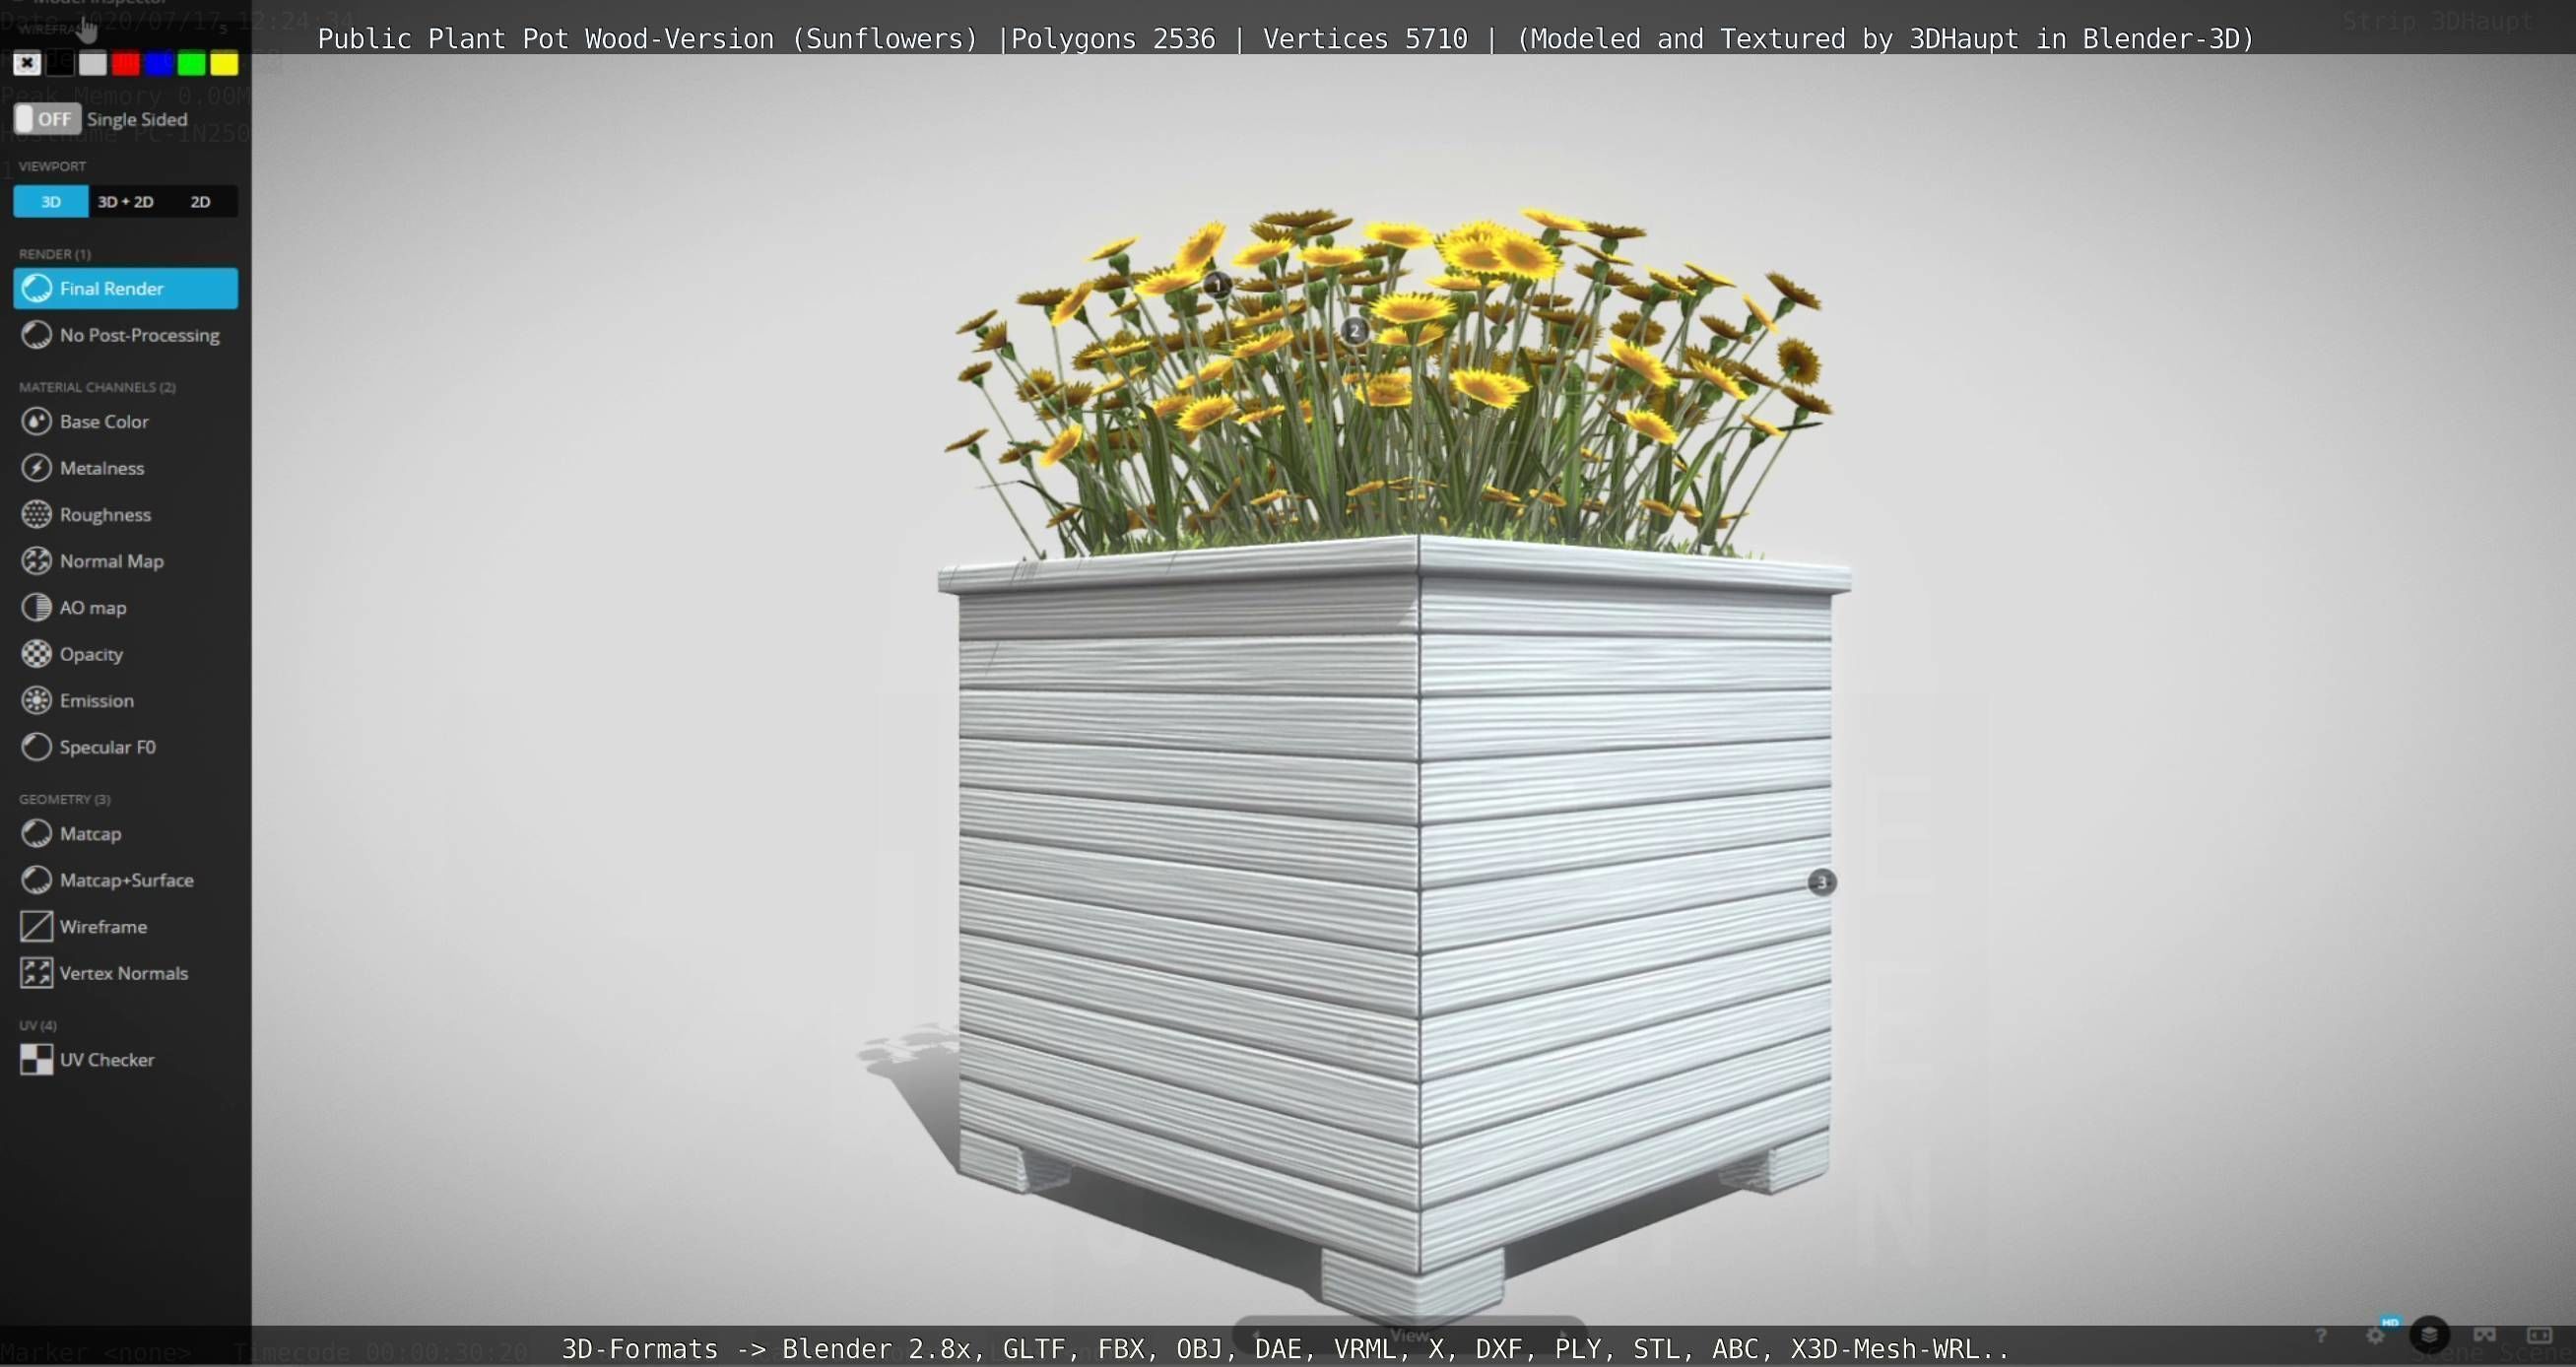
Task: Open annotation marker 2 on flowers
Action: pos(1354,330)
